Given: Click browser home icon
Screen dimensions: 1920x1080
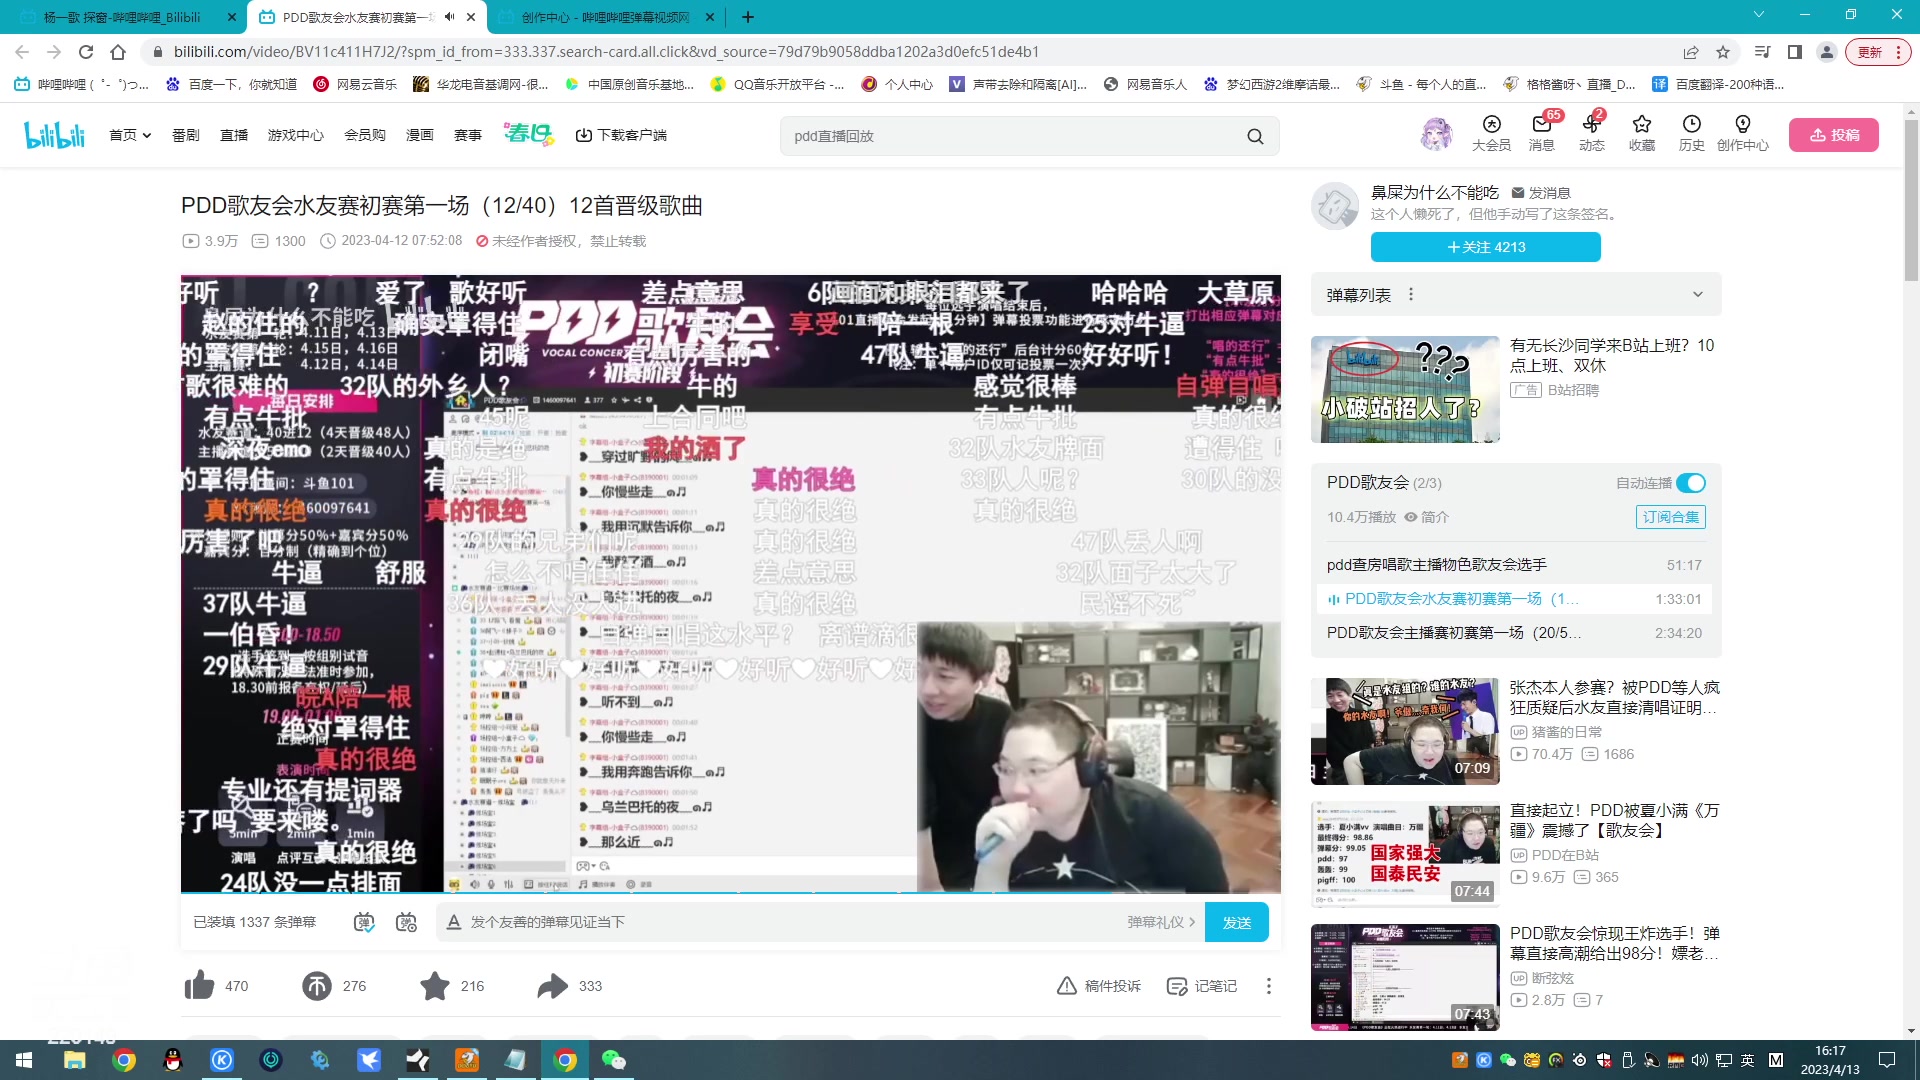Looking at the screenshot, I should click(118, 52).
